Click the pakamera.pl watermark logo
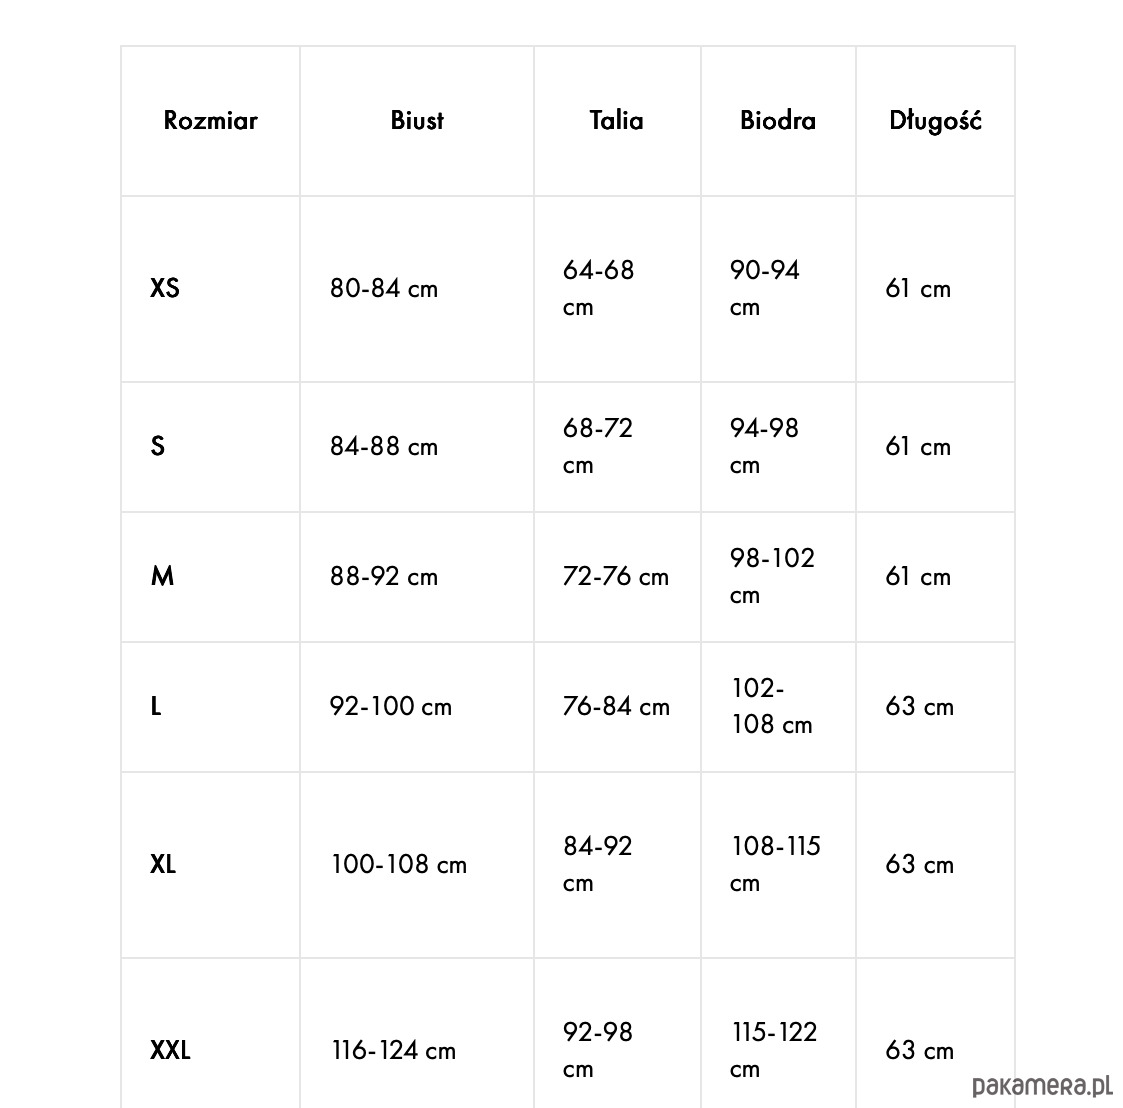This screenshot has width=1123, height=1108. (x=1043, y=1085)
